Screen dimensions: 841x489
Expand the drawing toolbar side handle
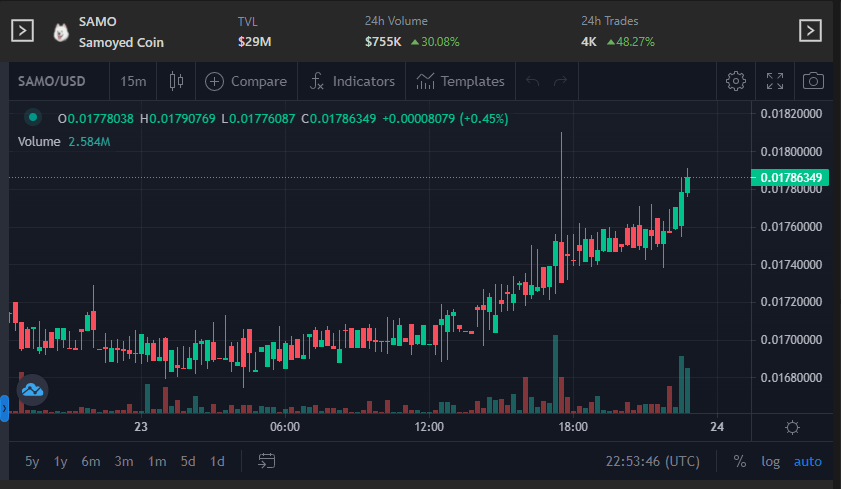pos(4,409)
